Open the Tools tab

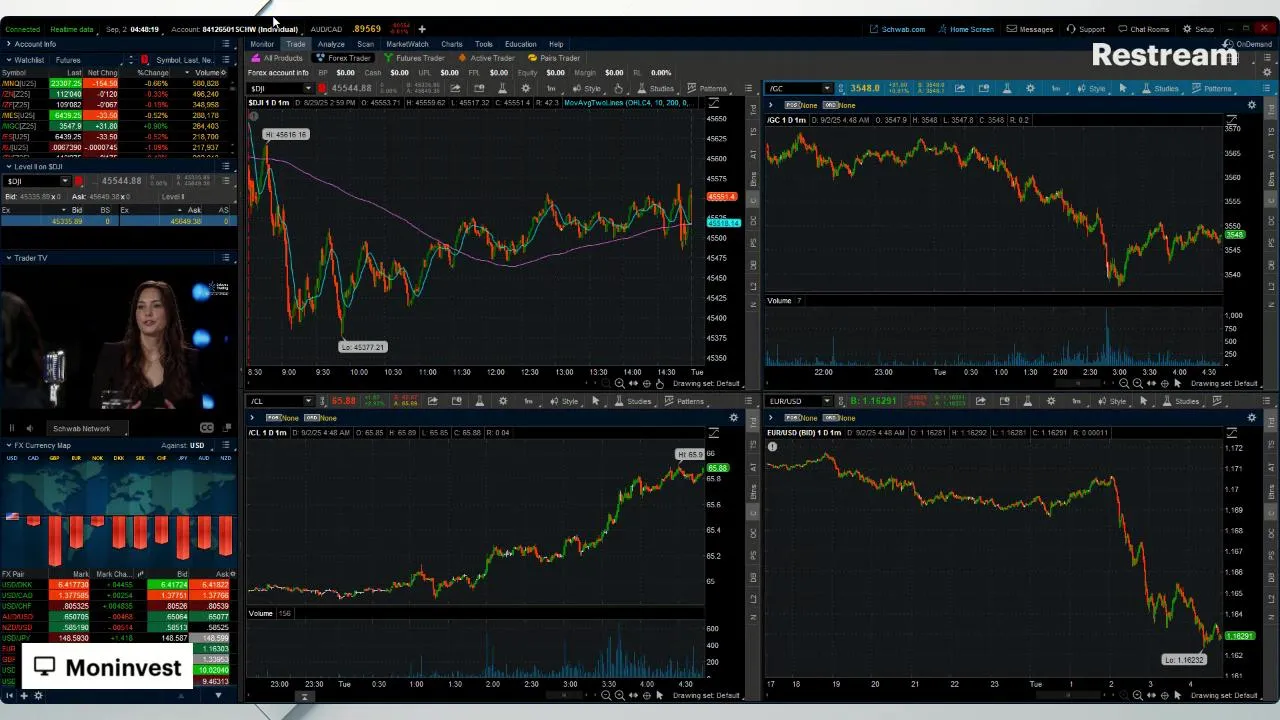pyautogui.click(x=484, y=44)
